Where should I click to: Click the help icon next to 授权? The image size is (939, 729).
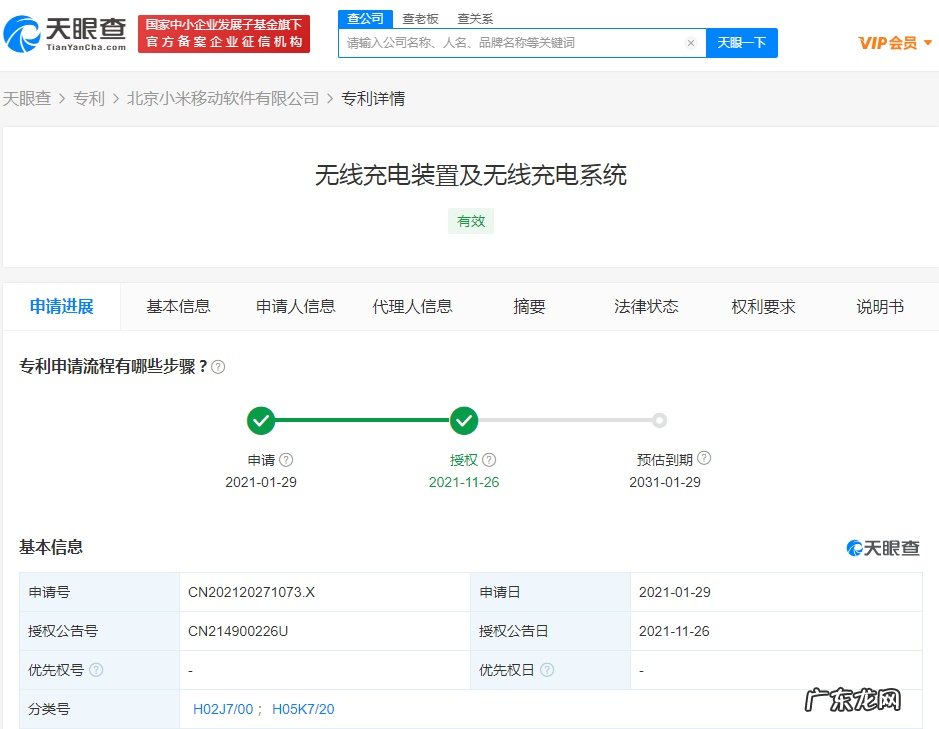click(x=488, y=459)
